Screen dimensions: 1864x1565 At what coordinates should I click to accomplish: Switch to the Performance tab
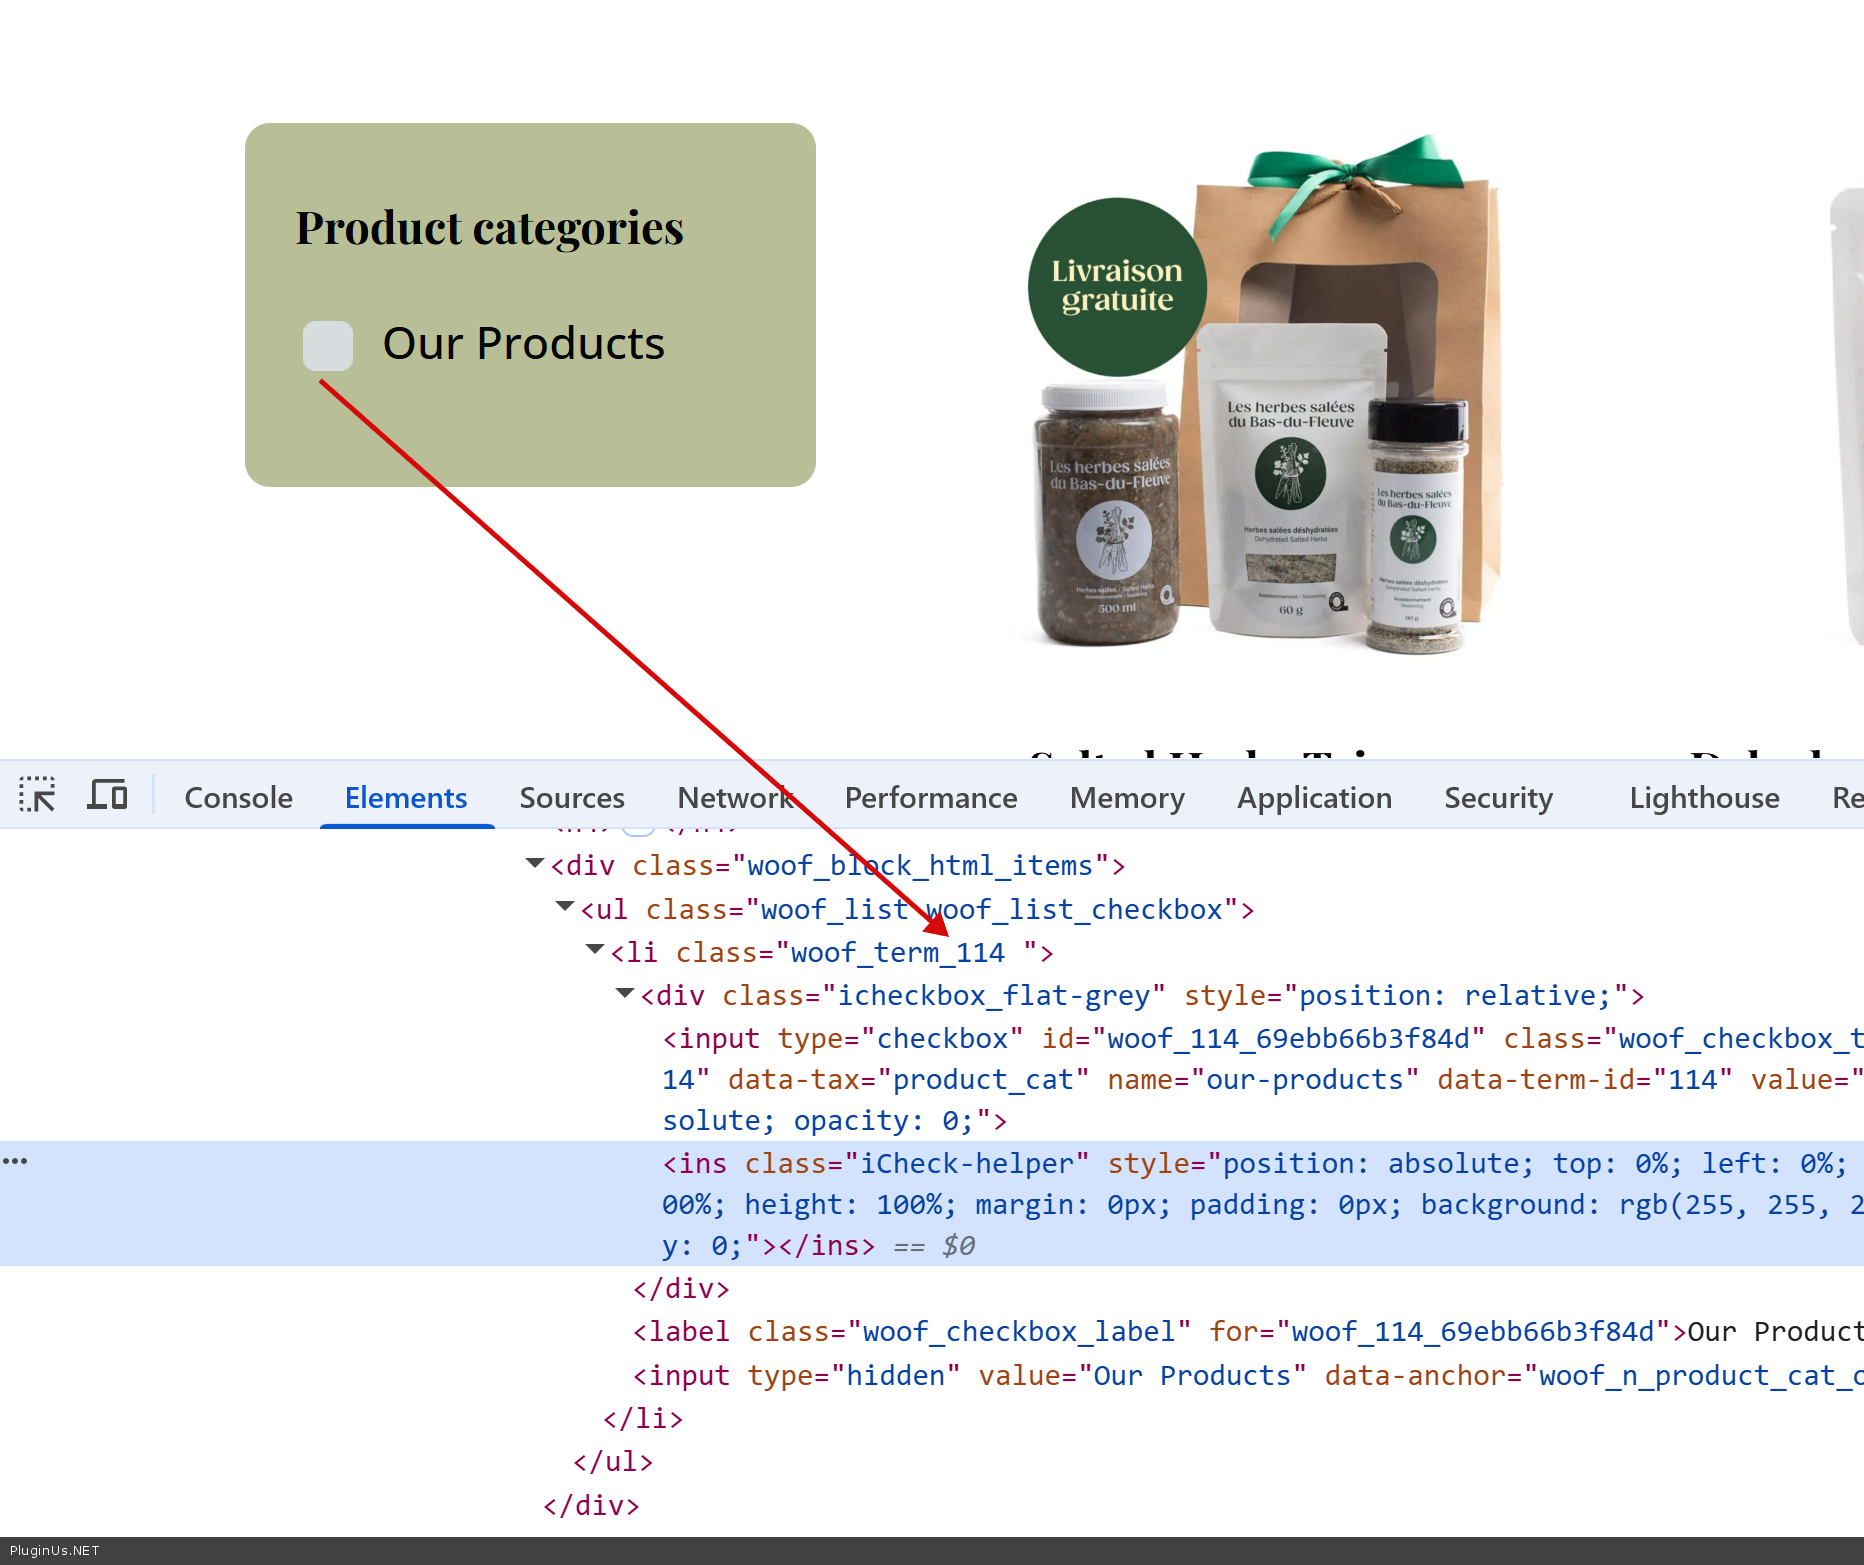pyautogui.click(x=930, y=798)
